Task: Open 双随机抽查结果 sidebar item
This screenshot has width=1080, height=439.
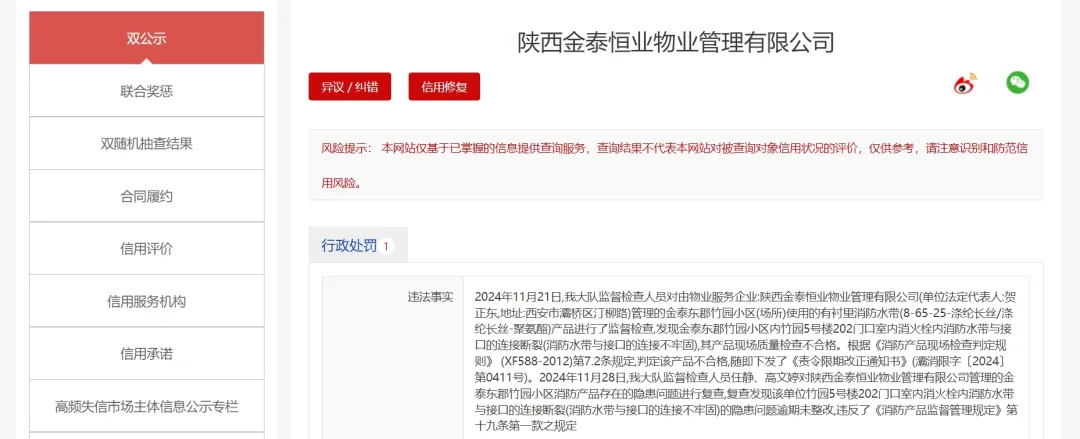Action: (x=147, y=143)
